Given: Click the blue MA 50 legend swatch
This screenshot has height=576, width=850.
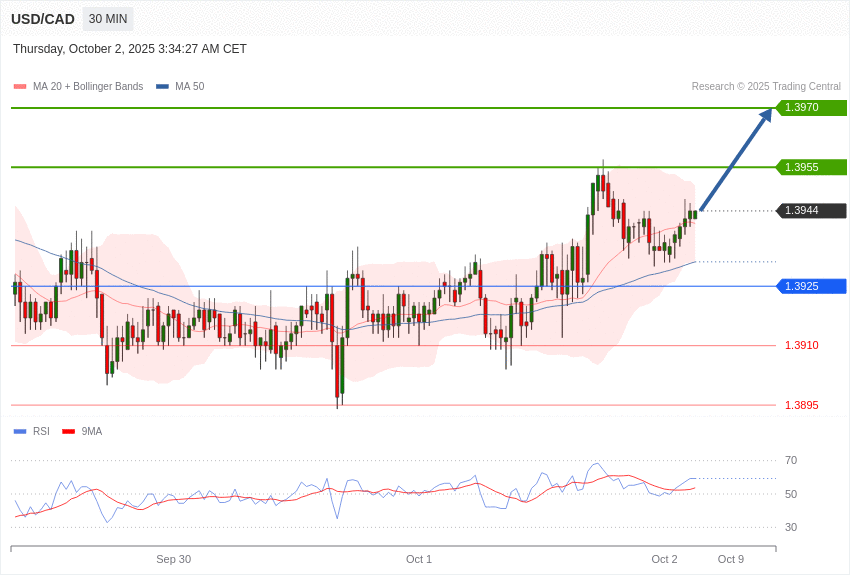Looking at the screenshot, I should click(x=162, y=87).
